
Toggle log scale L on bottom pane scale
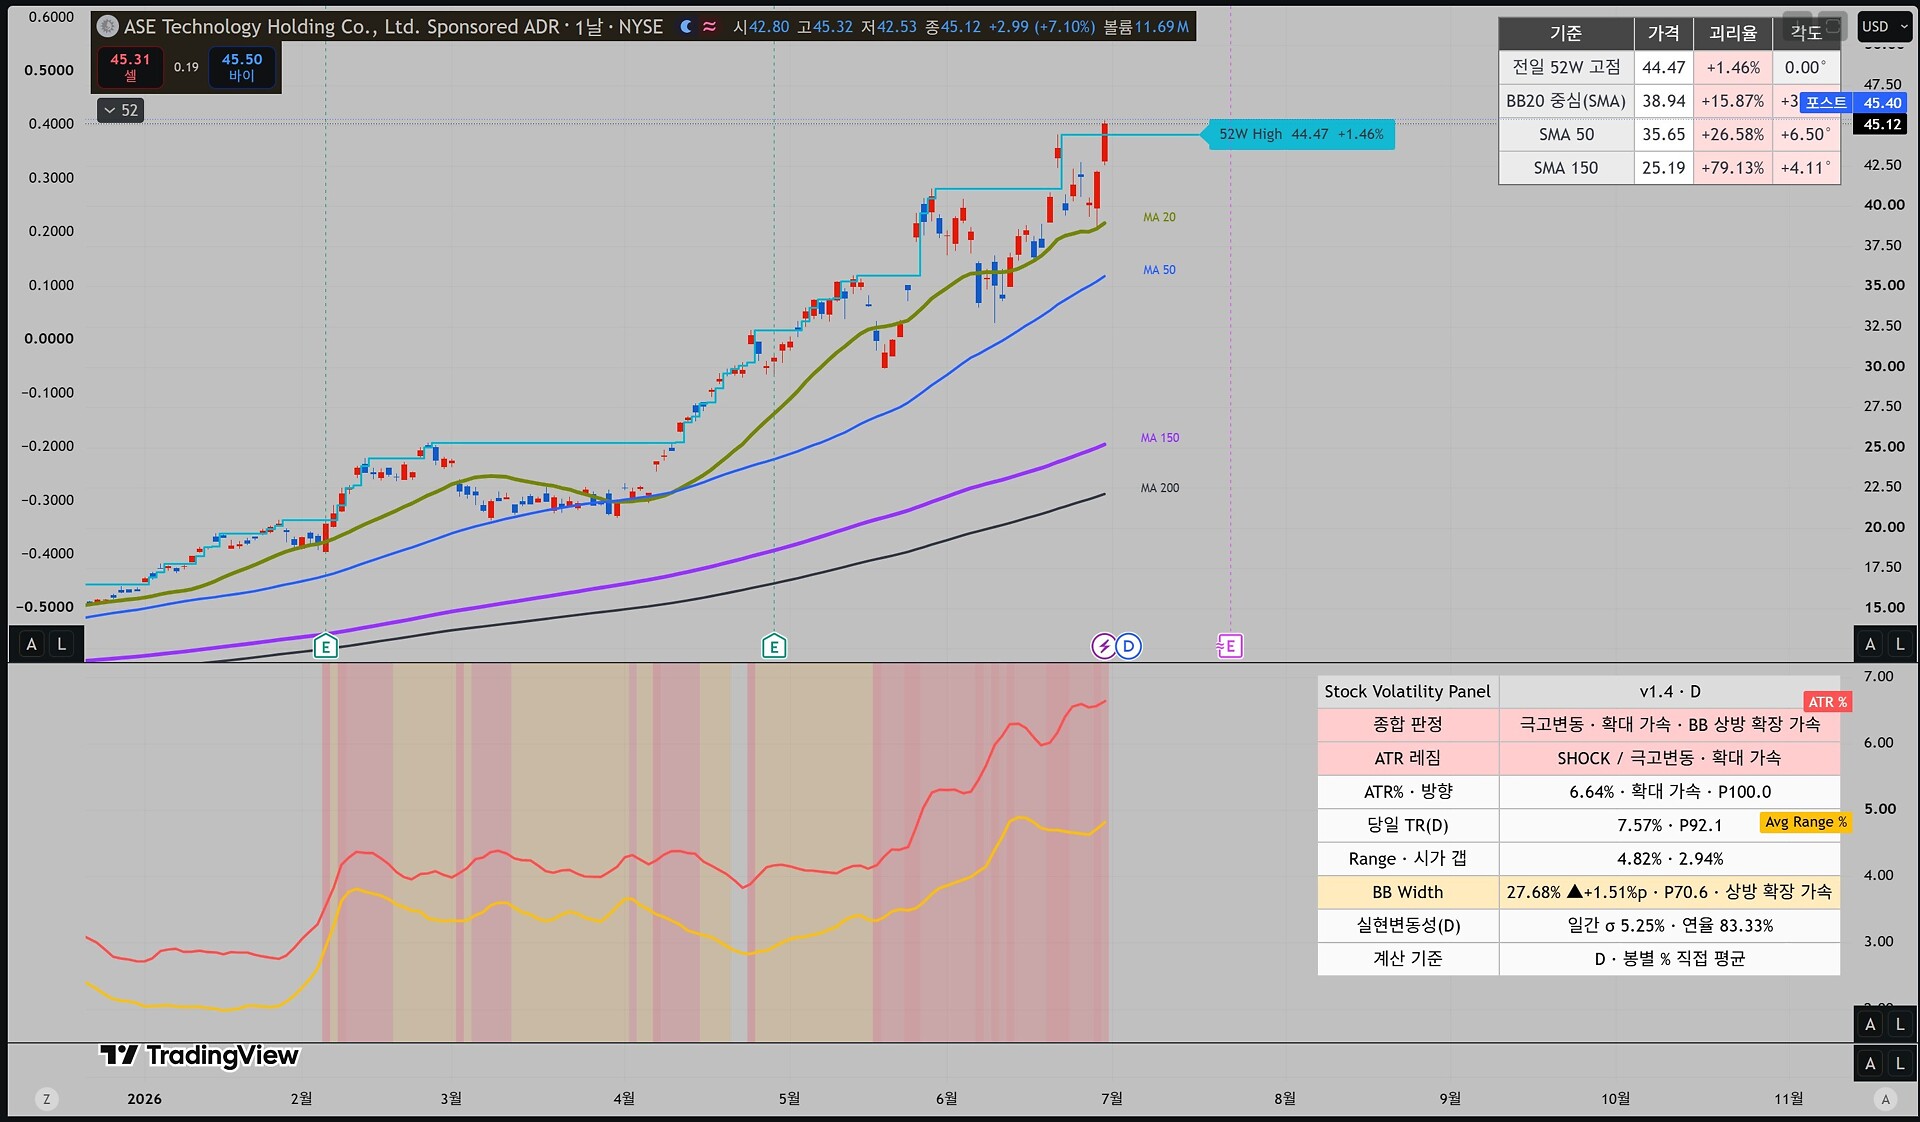[1900, 1064]
